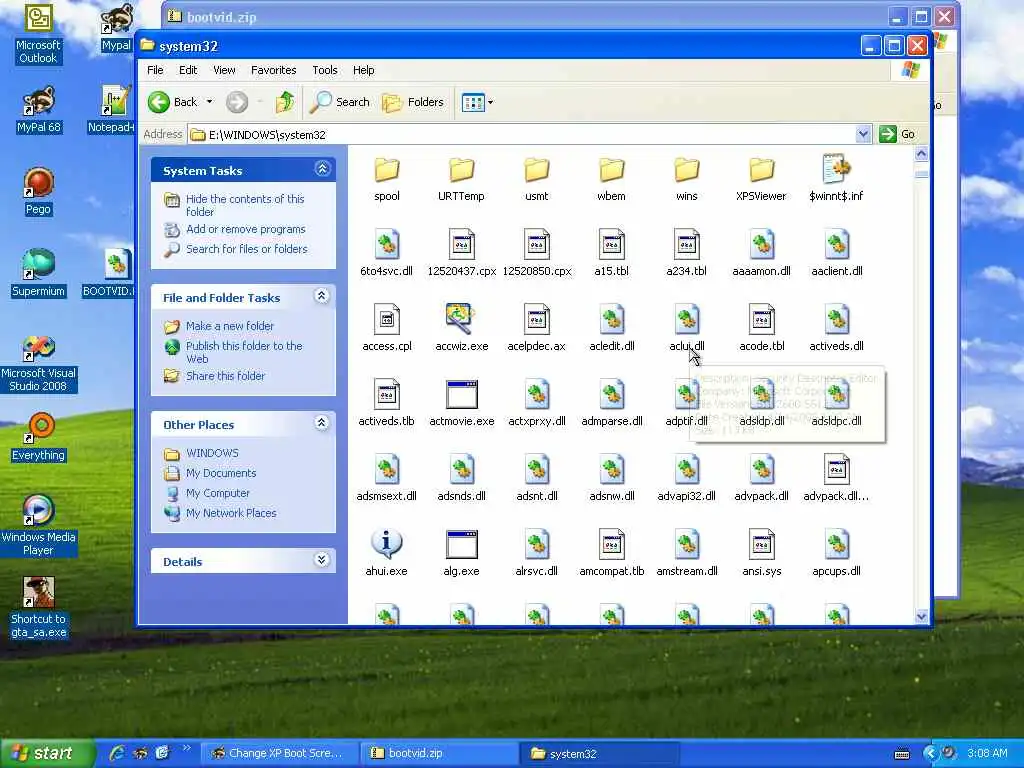Image resolution: width=1024 pixels, height=768 pixels.
Task: Collapse the Other Places panel
Action: pos(321,423)
